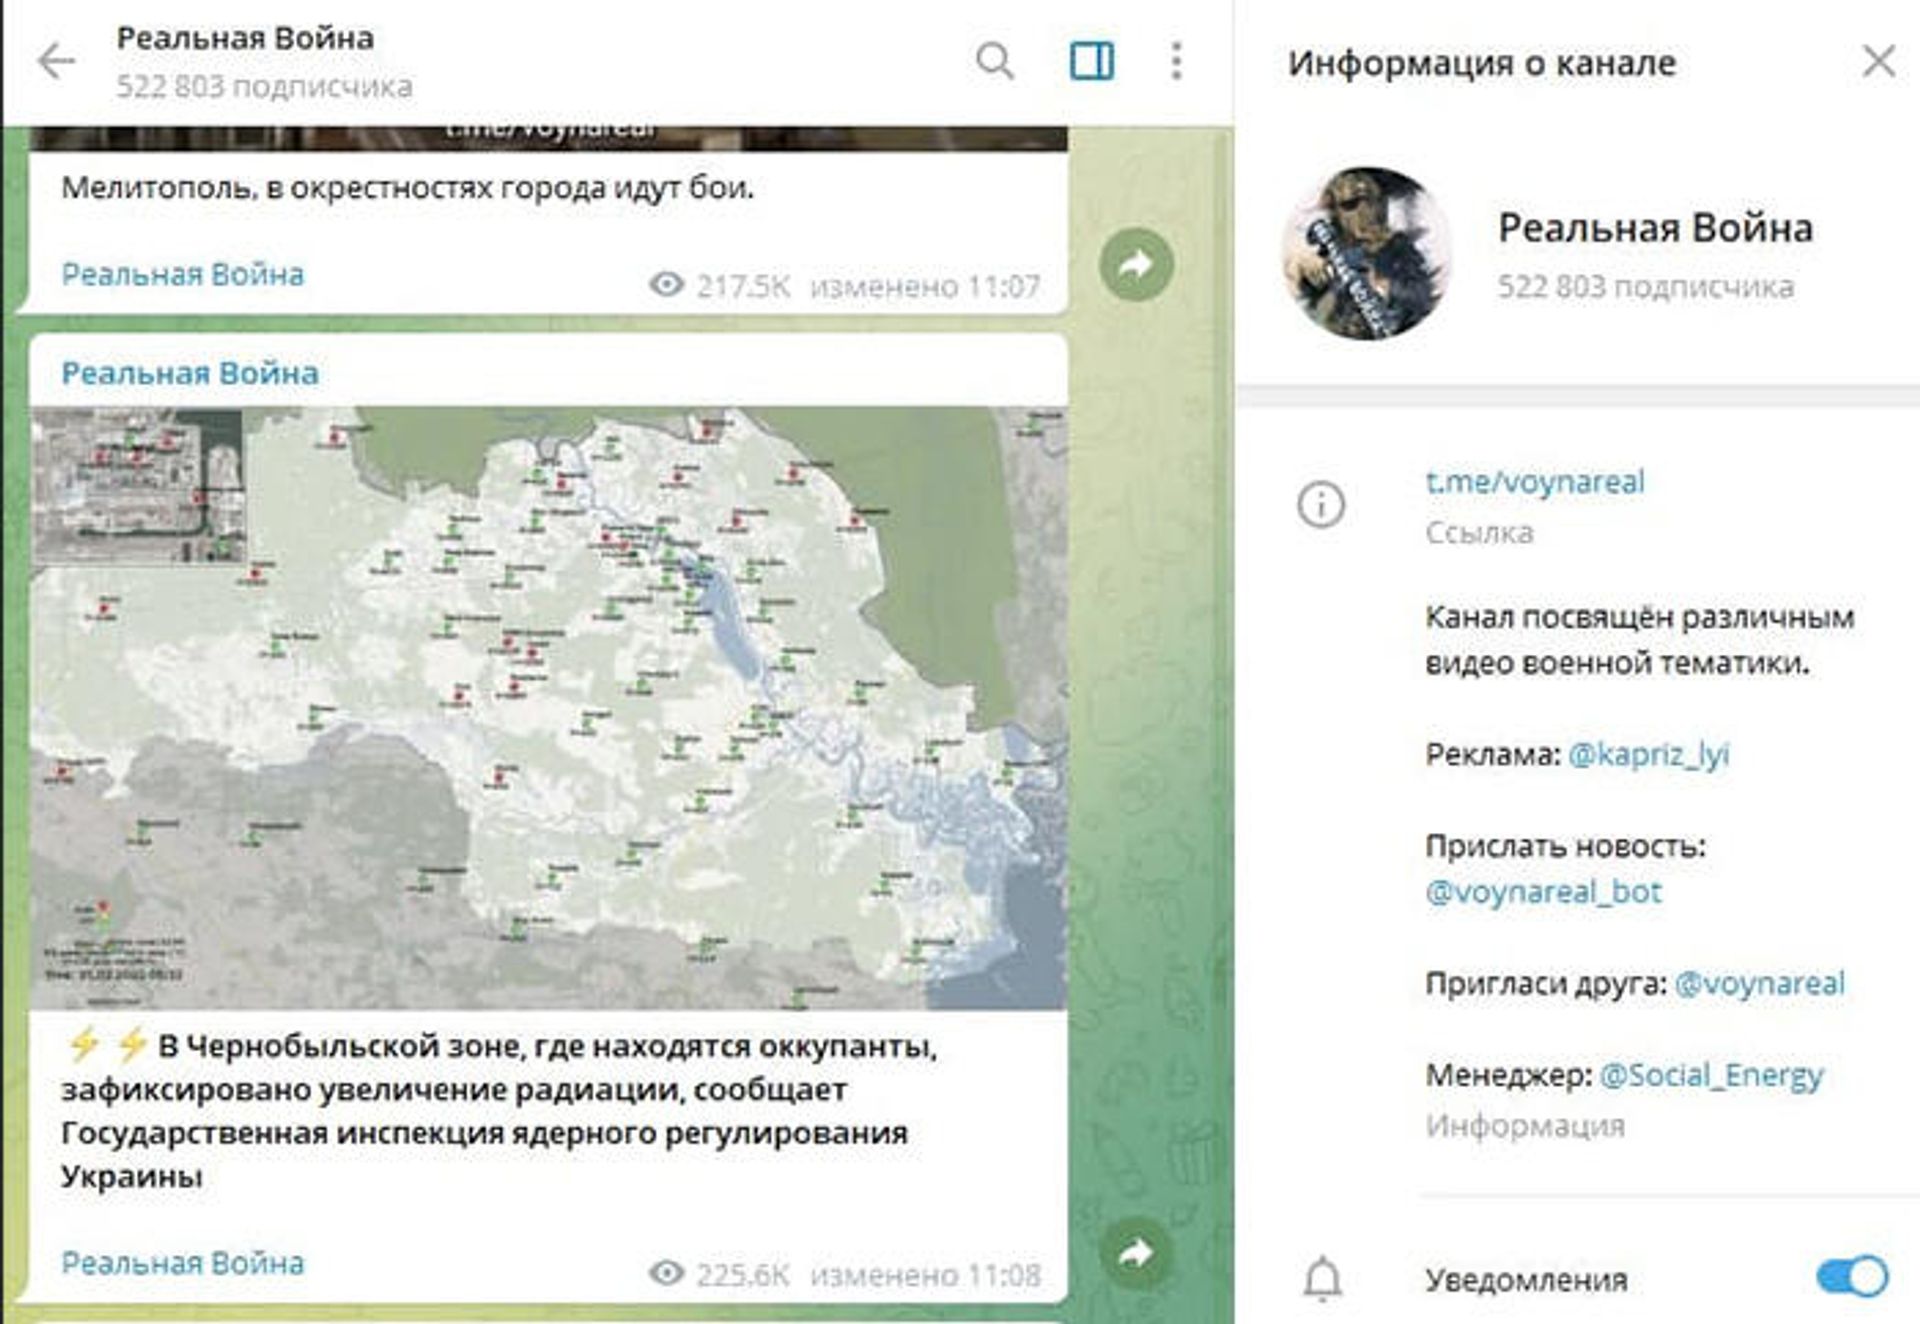1920x1324 pixels.
Task: Click the 217.5K views eye icon
Action: tap(666, 286)
